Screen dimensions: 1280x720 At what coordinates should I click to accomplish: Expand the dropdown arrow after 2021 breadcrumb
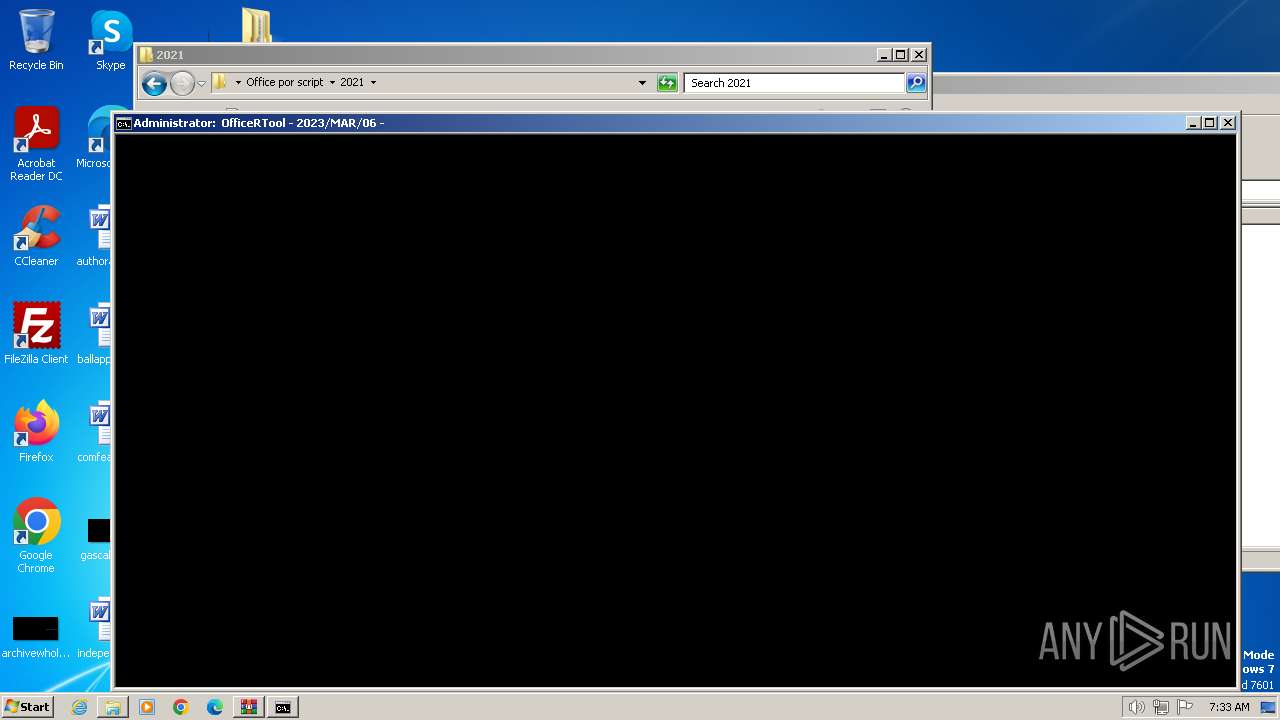click(x=374, y=82)
